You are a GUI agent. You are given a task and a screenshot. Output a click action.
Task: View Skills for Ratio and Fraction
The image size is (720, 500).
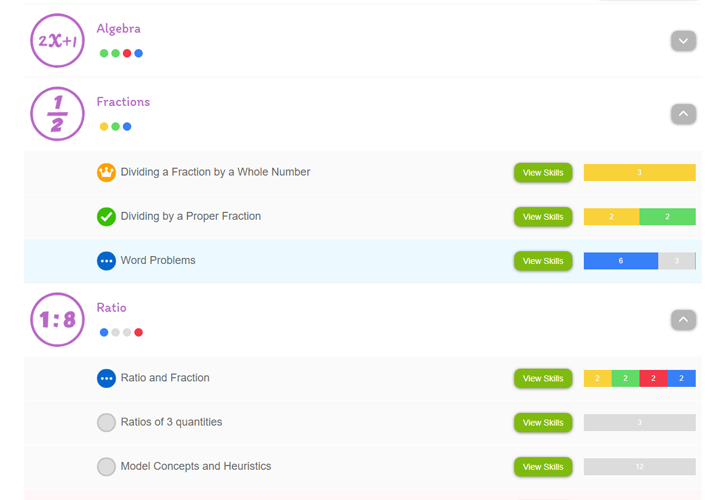point(543,379)
